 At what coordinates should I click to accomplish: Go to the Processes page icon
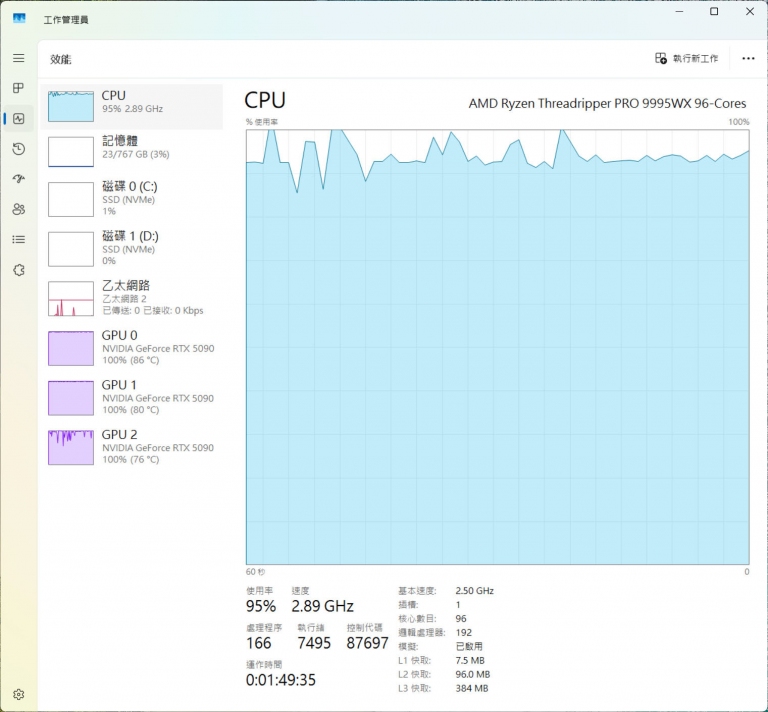(x=18, y=89)
